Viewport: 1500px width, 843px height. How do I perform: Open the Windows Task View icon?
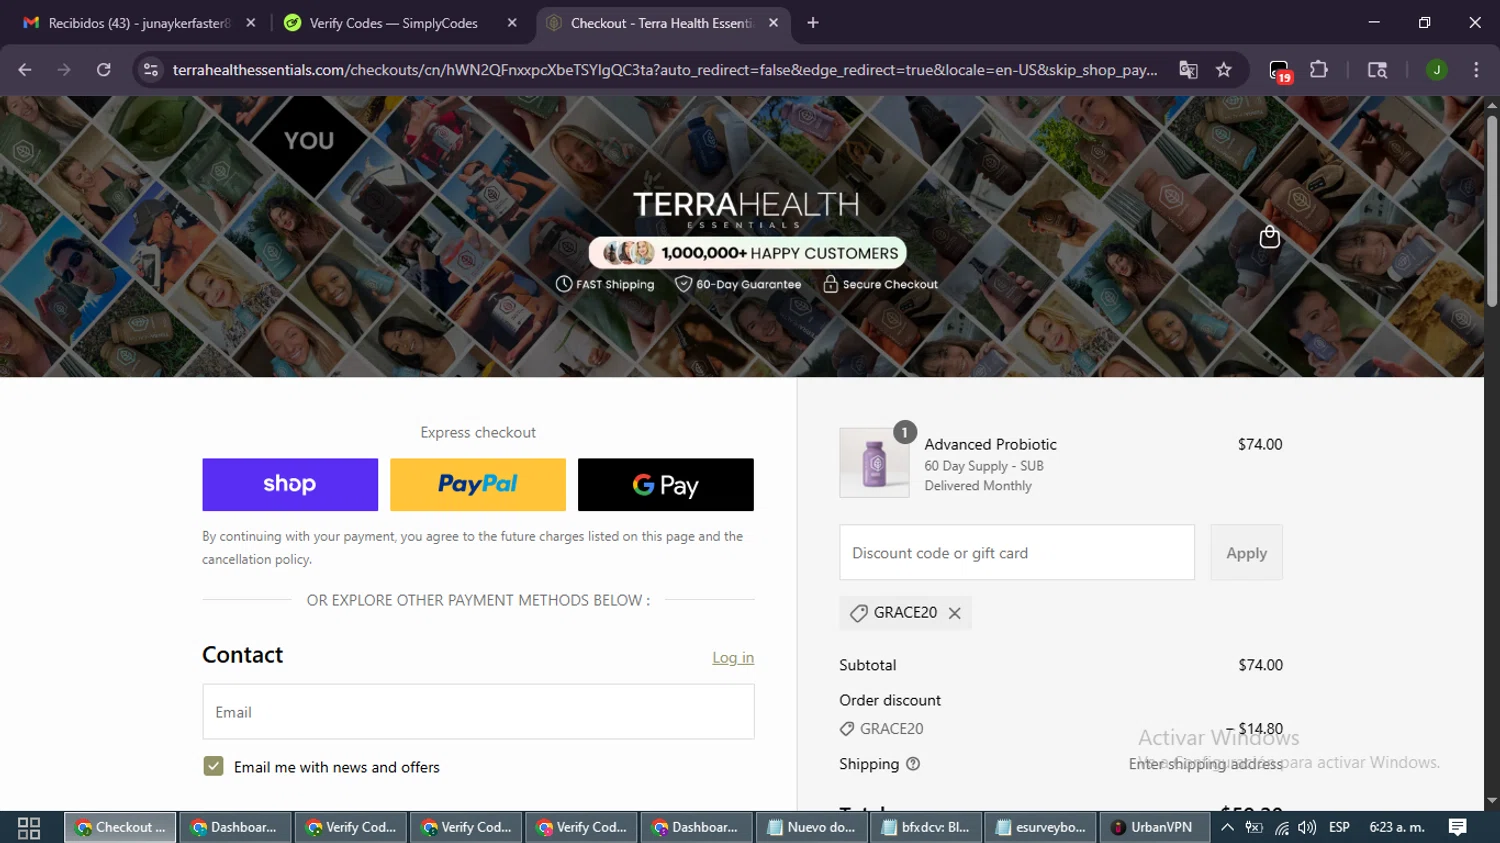point(29,828)
